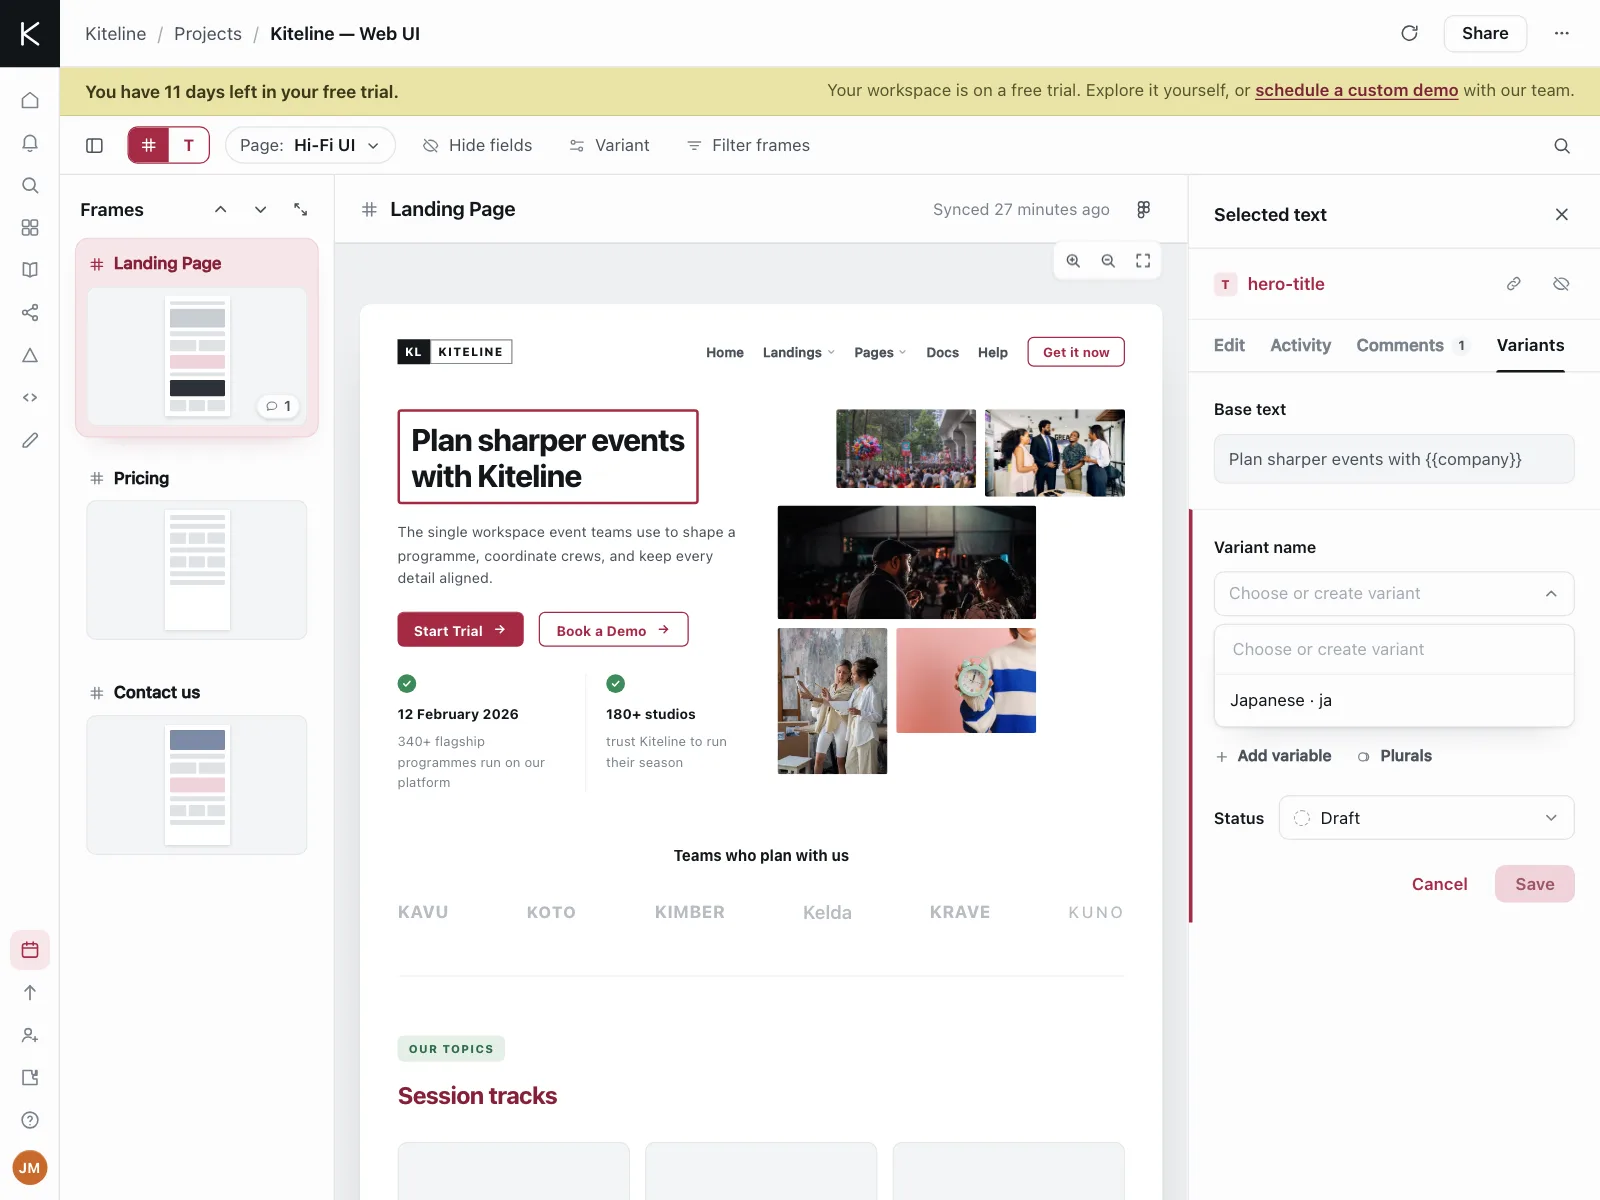Click the invite user sidebar icon
The image size is (1600, 1200).
pos(30,1035)
